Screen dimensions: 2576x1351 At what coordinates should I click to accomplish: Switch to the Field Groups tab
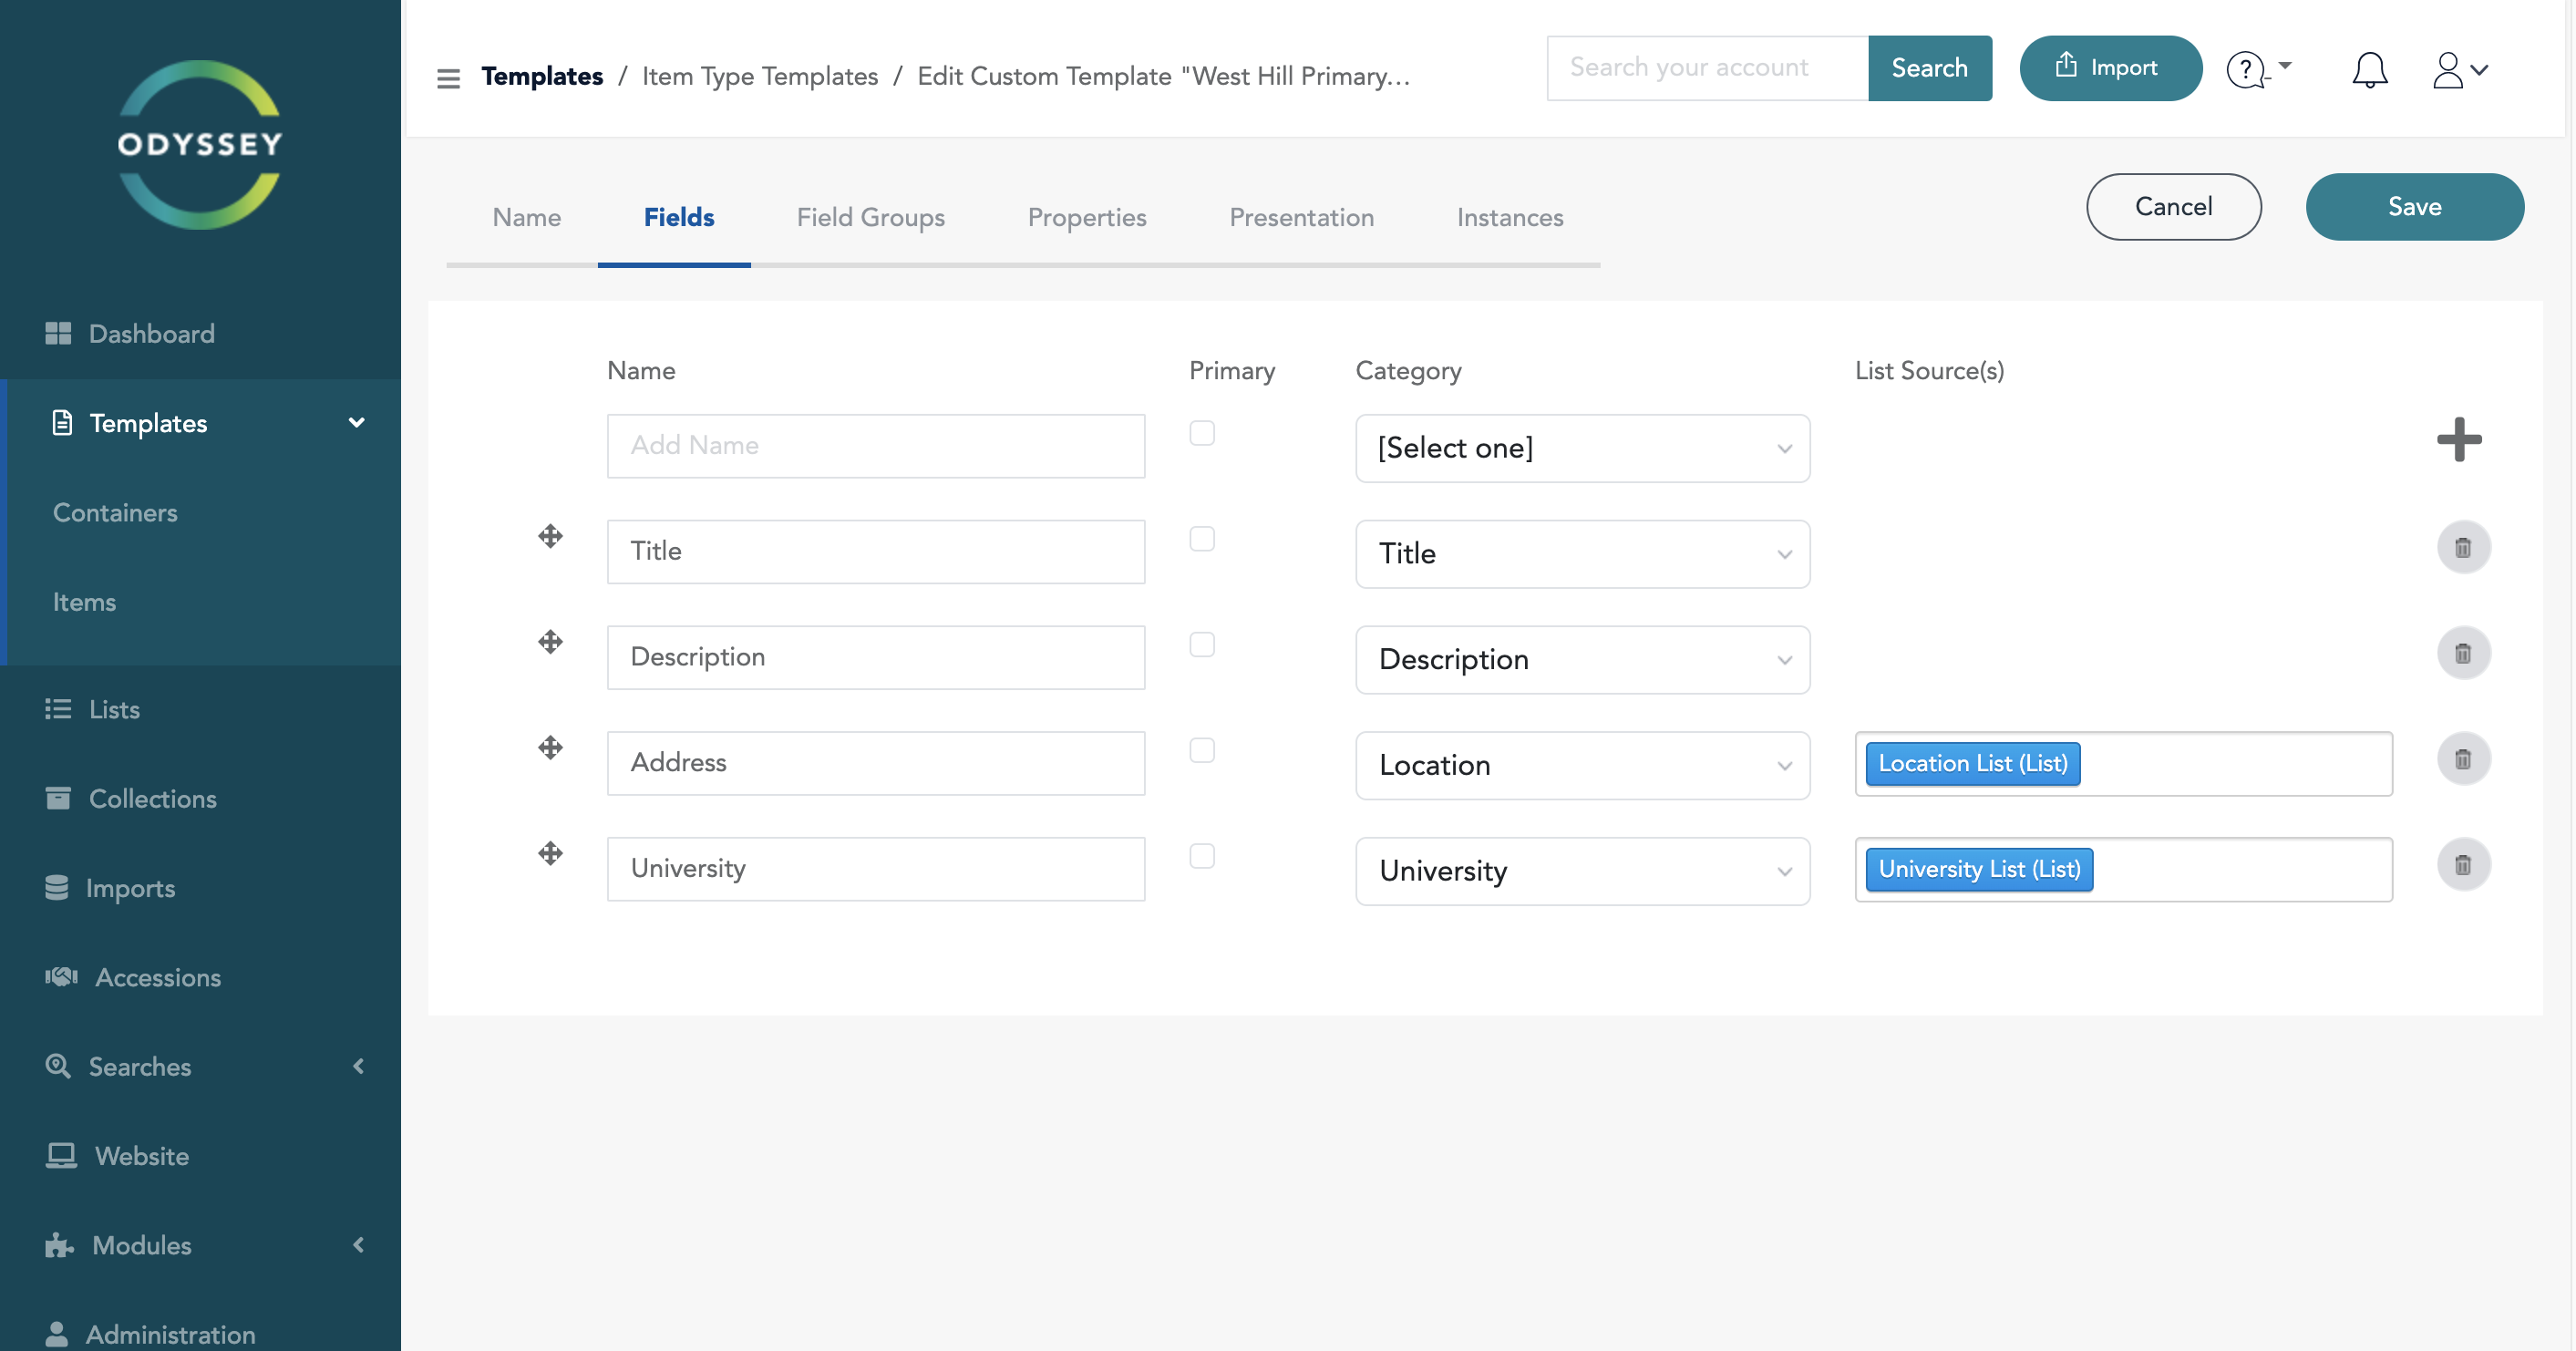point(870,218)
